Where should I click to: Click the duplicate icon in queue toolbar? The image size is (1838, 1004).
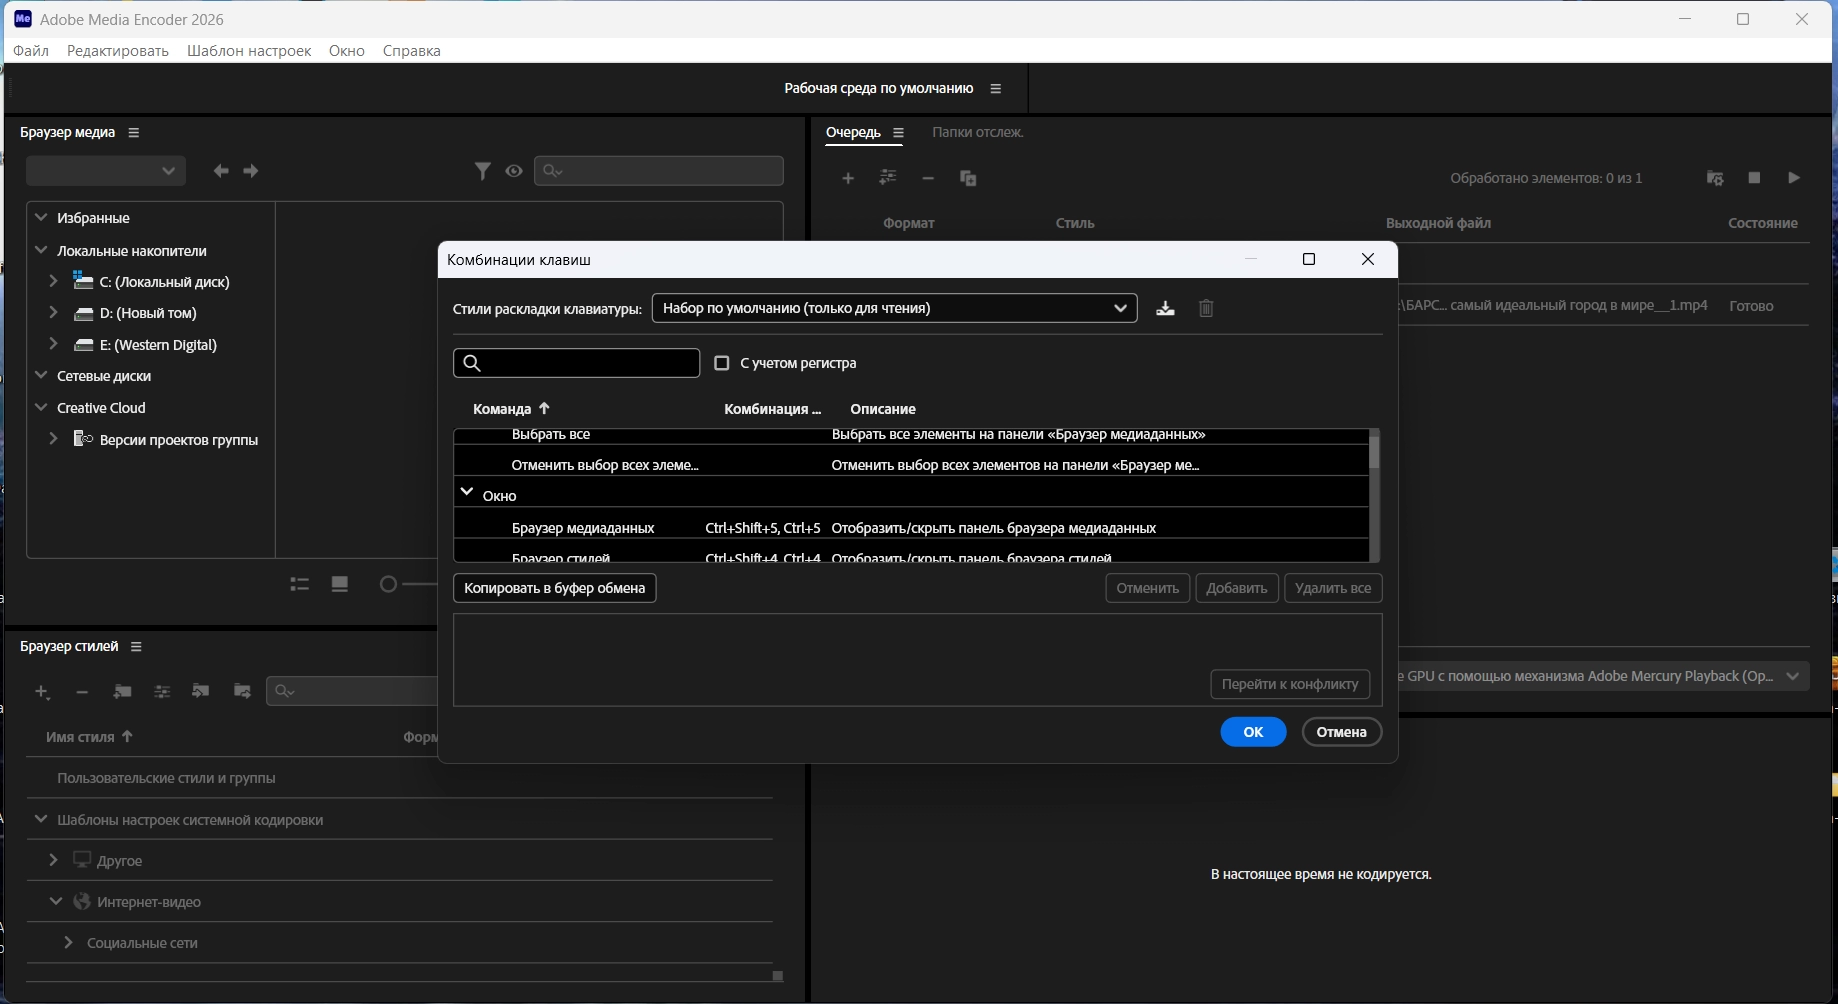(968, 178)
